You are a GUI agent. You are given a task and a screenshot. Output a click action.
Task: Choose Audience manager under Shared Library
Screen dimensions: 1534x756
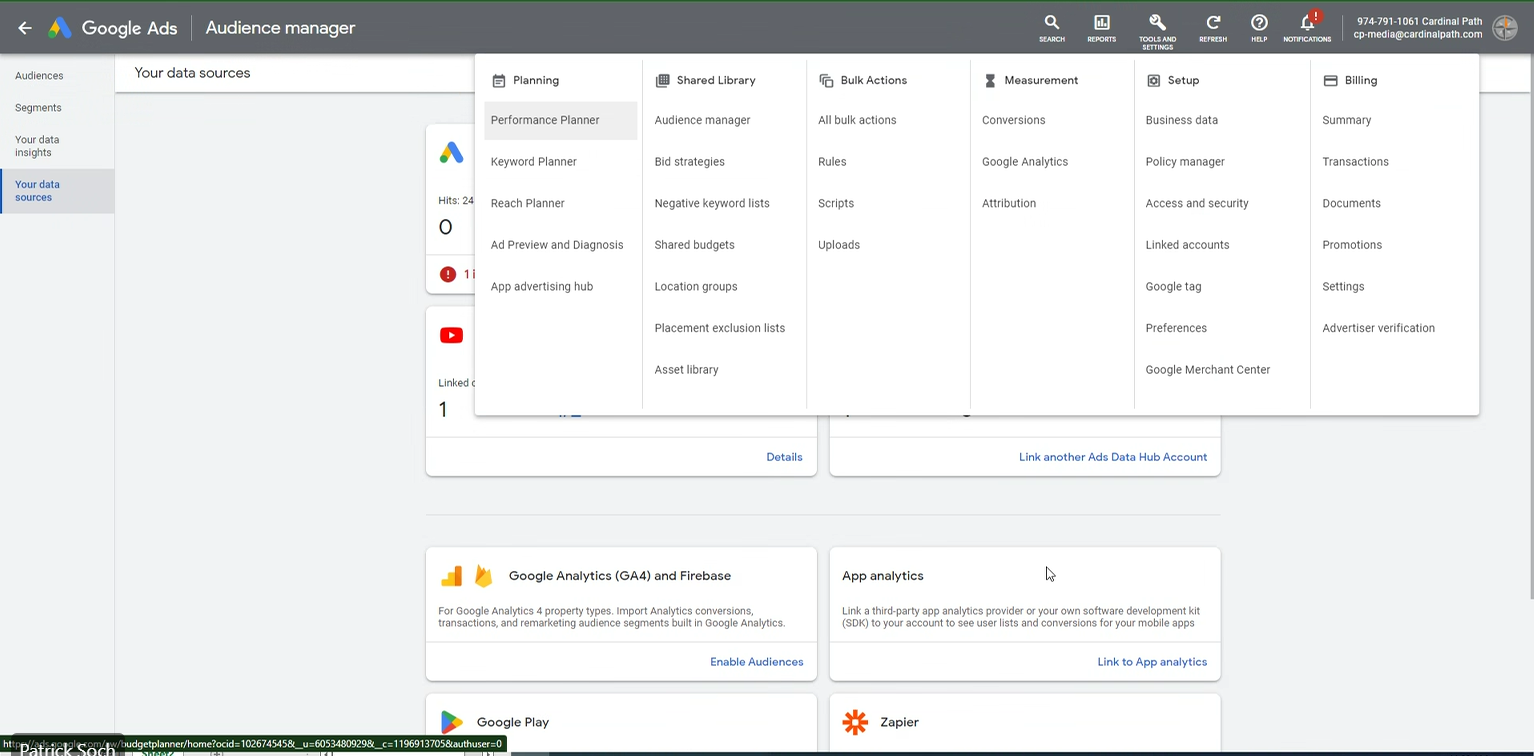[x=702, y=120]
